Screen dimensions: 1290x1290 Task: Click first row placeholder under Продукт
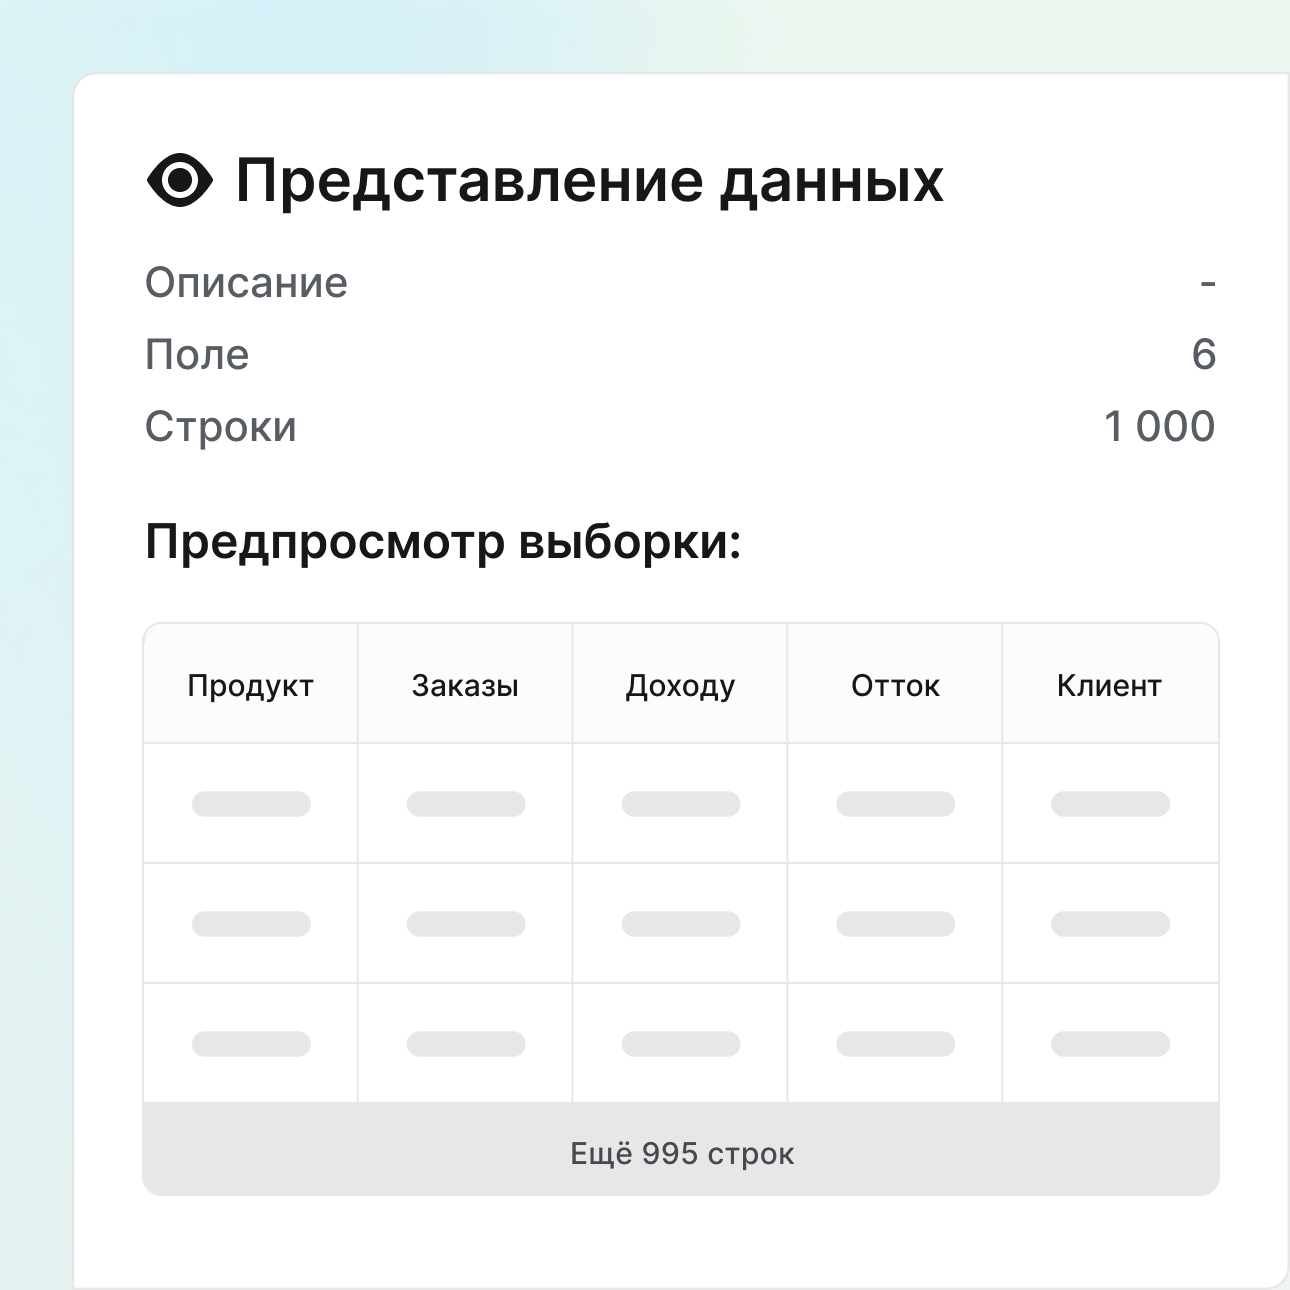coord(251,804)
